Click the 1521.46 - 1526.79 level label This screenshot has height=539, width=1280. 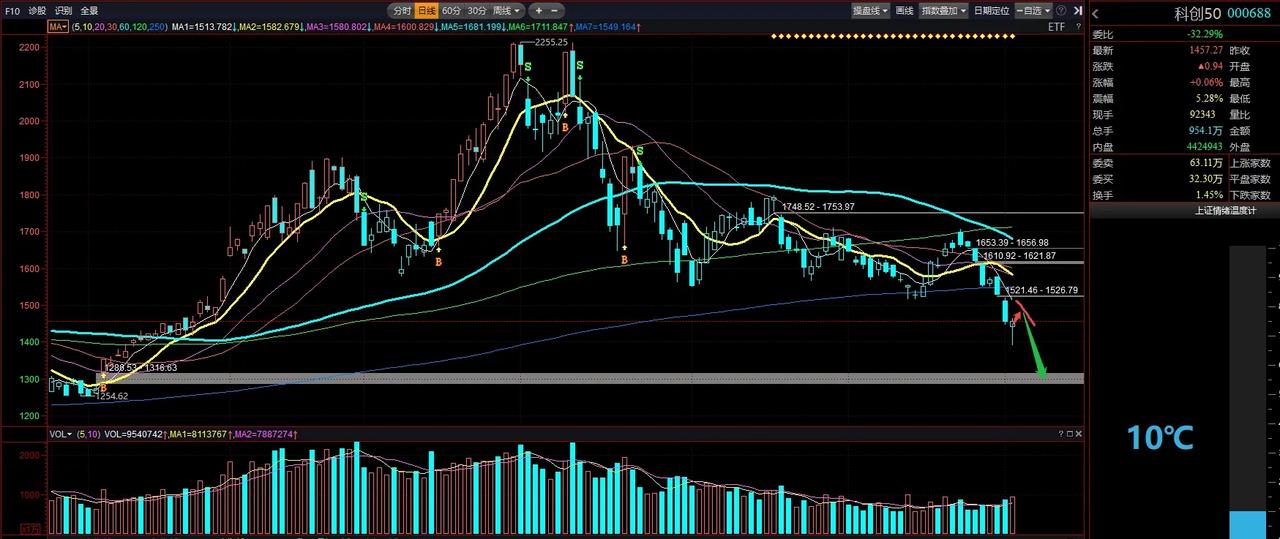point(1042,290)
